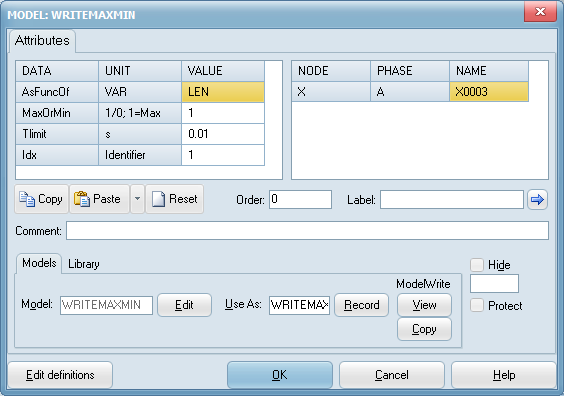Screen dimensions: 564x396
Task: Click the UNIT column header
Action: (140, 71)
